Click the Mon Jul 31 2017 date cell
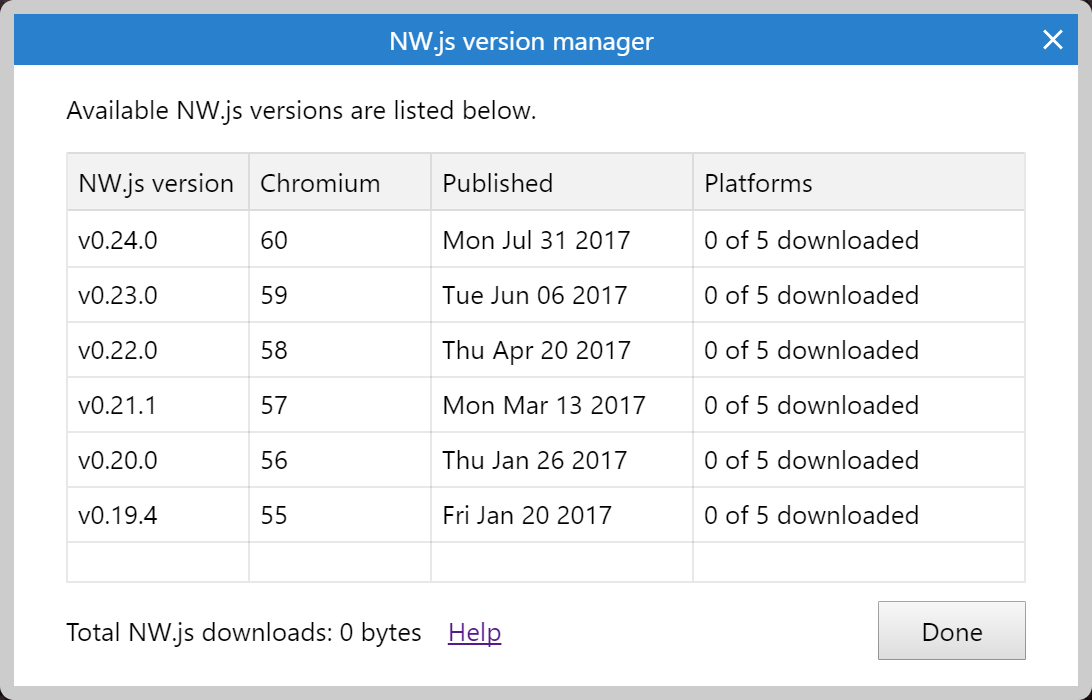The width and height of the screenshot is (1092, 700). [x=537, y=240]
